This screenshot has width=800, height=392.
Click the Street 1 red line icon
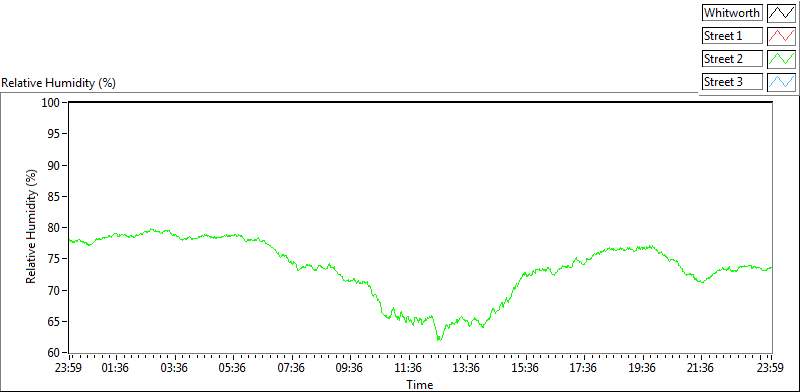click(781, 36)
